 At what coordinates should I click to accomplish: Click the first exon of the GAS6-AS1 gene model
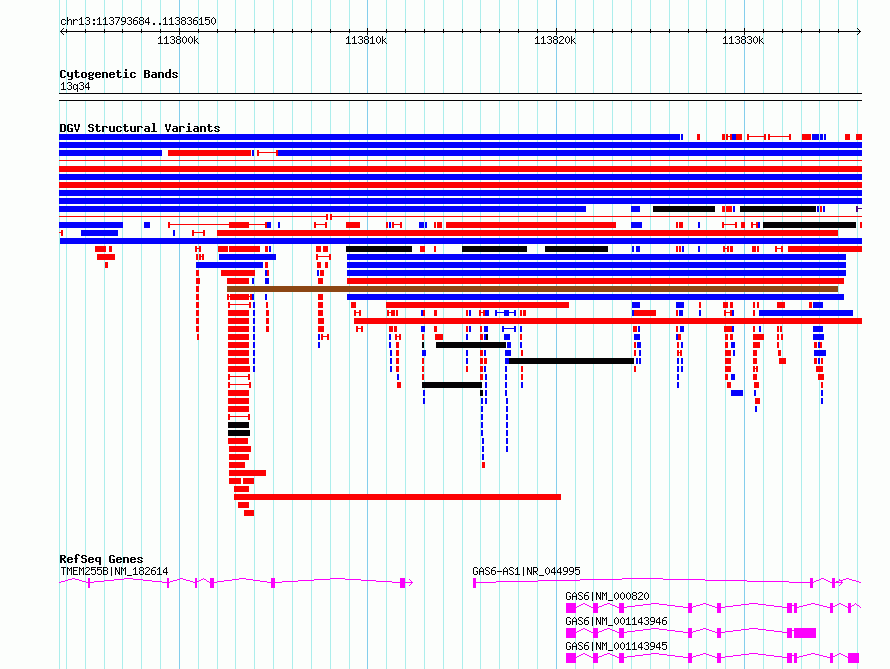click(475, 583)
